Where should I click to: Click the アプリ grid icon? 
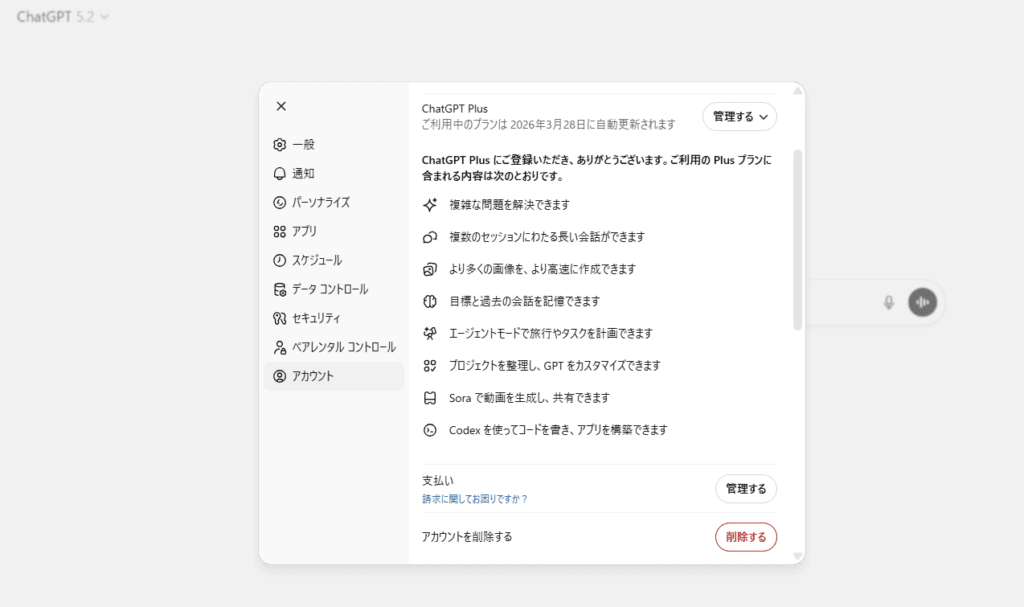click(x=280, y=232)
